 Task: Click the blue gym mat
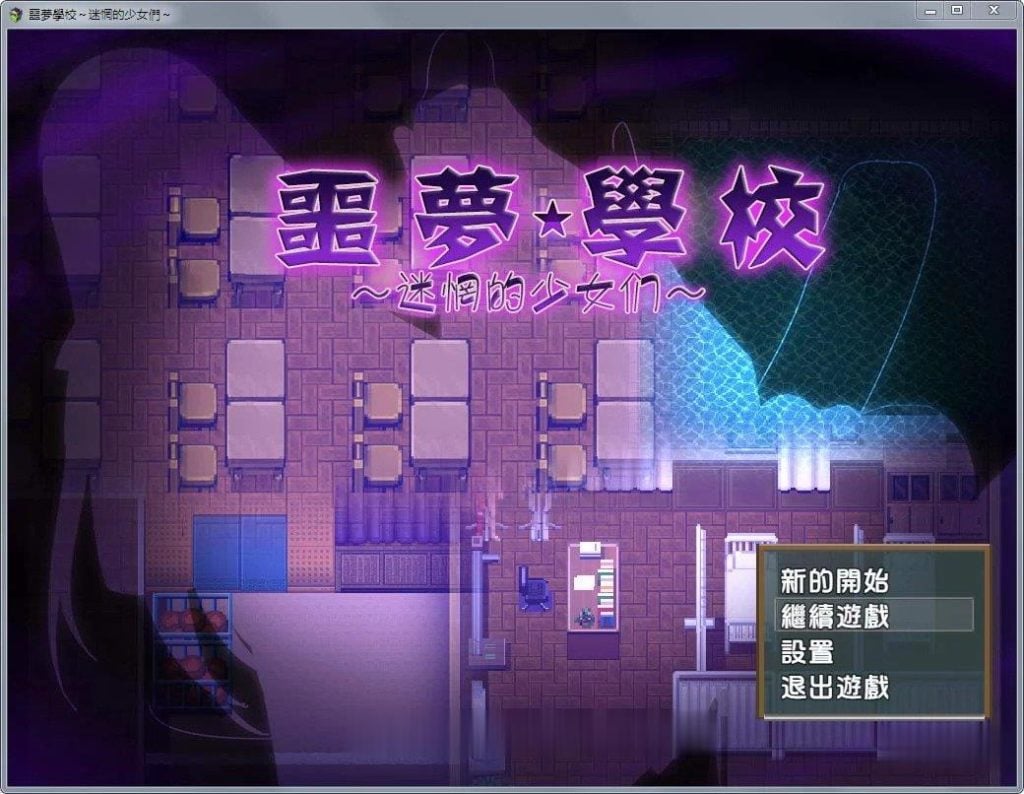click(239, 552)
